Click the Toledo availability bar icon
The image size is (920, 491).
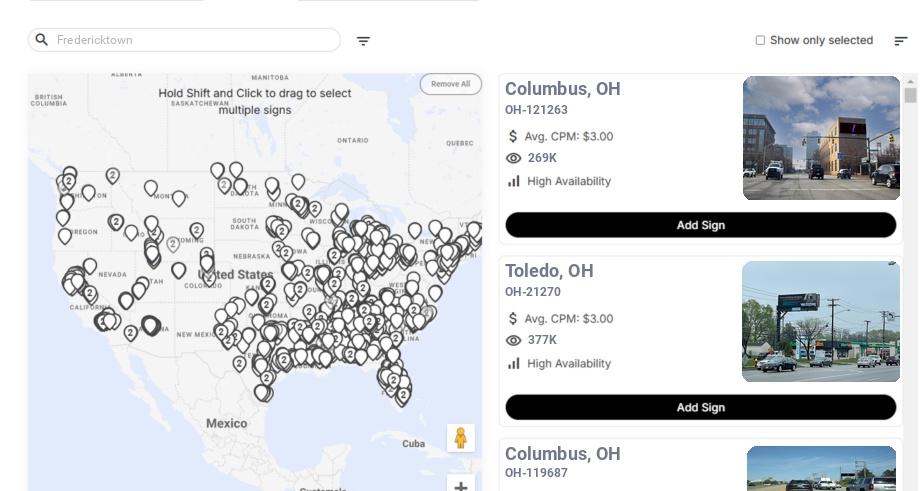pyautogui.click(x=514, y=363)
